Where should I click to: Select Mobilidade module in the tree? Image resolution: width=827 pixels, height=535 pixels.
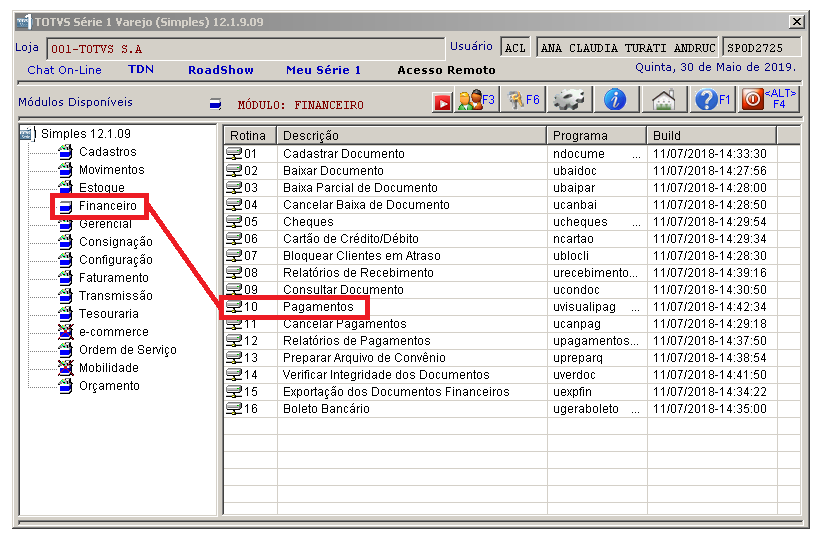click(x=109, y=368)
